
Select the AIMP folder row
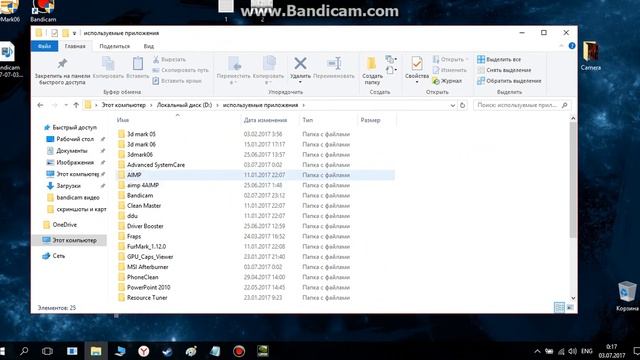(255, 175)
